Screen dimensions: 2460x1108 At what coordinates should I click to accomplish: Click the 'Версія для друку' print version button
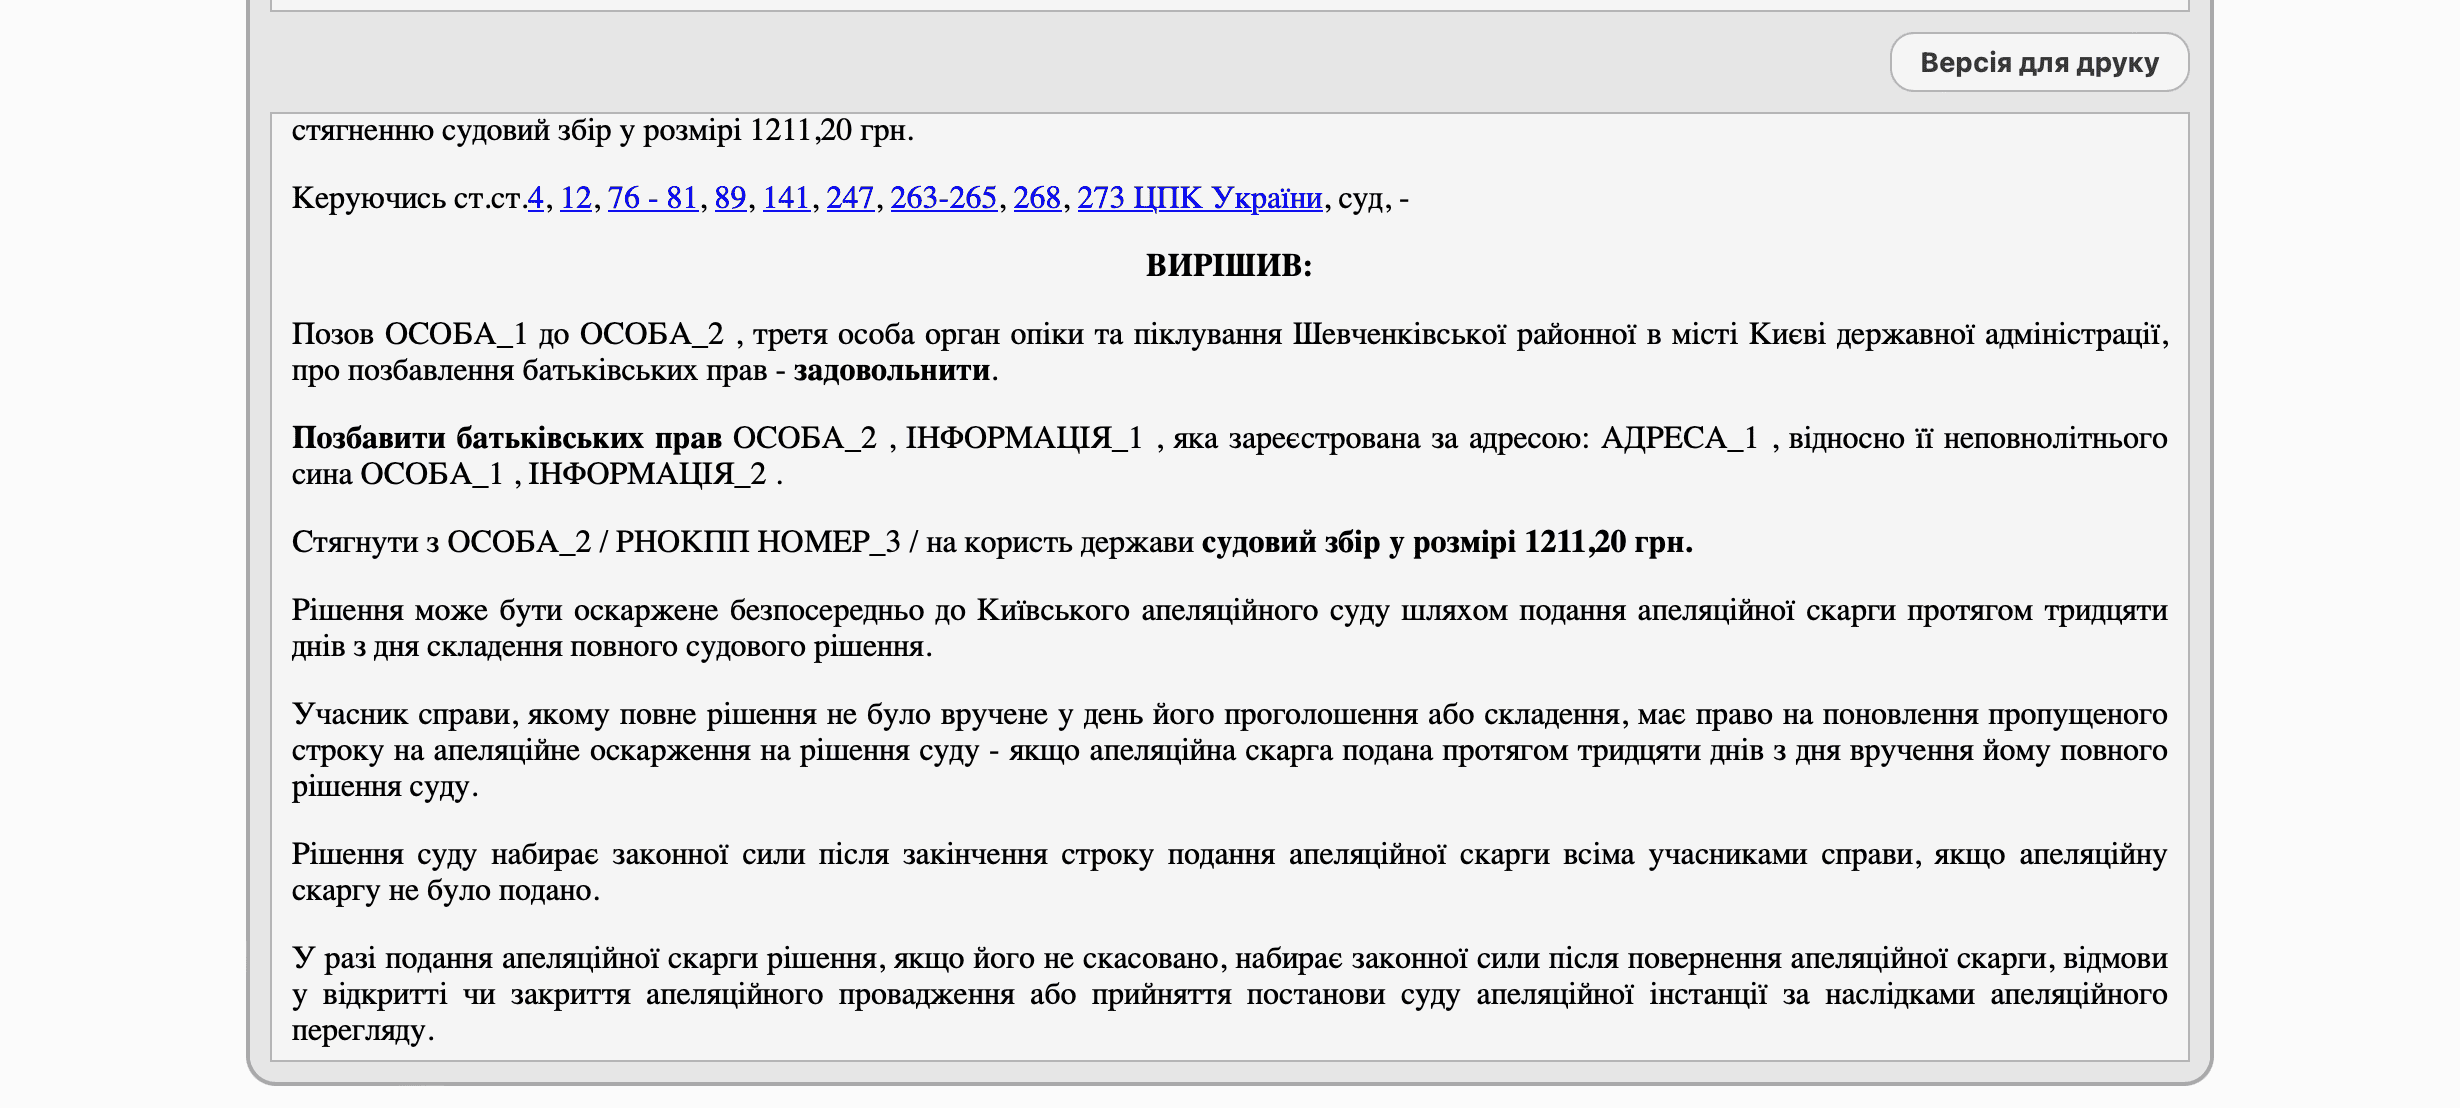[x=2039, y=62]
